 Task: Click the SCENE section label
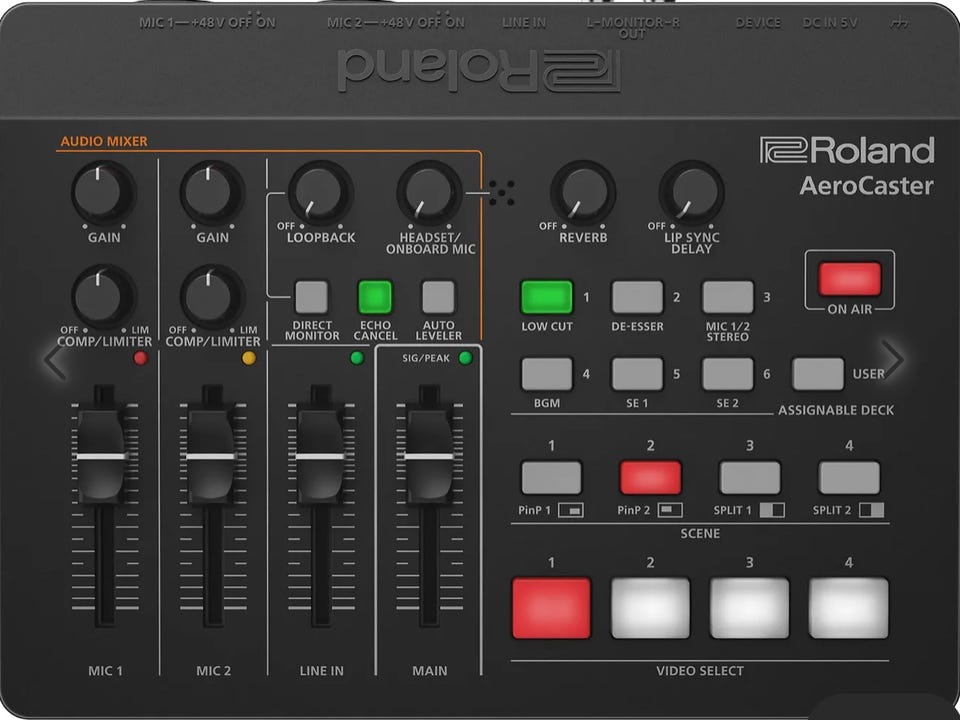click(x=700, y=534)
